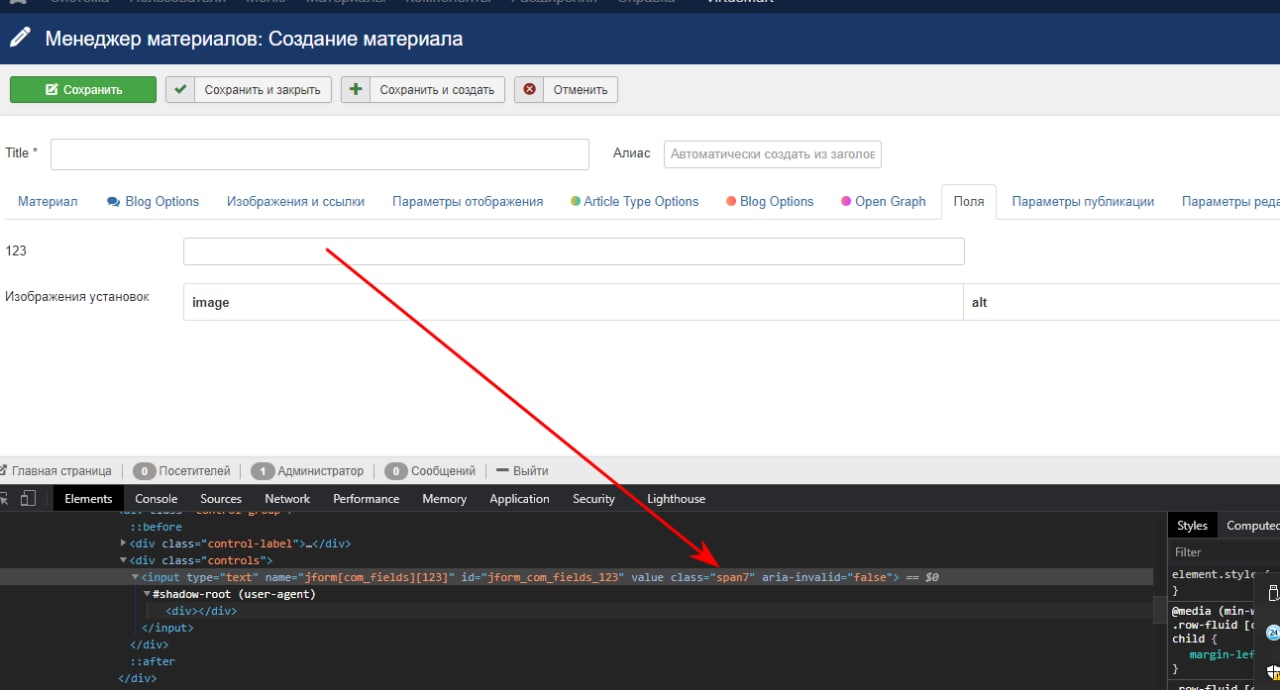Select the closing </input> tag row

pos(168,628)
